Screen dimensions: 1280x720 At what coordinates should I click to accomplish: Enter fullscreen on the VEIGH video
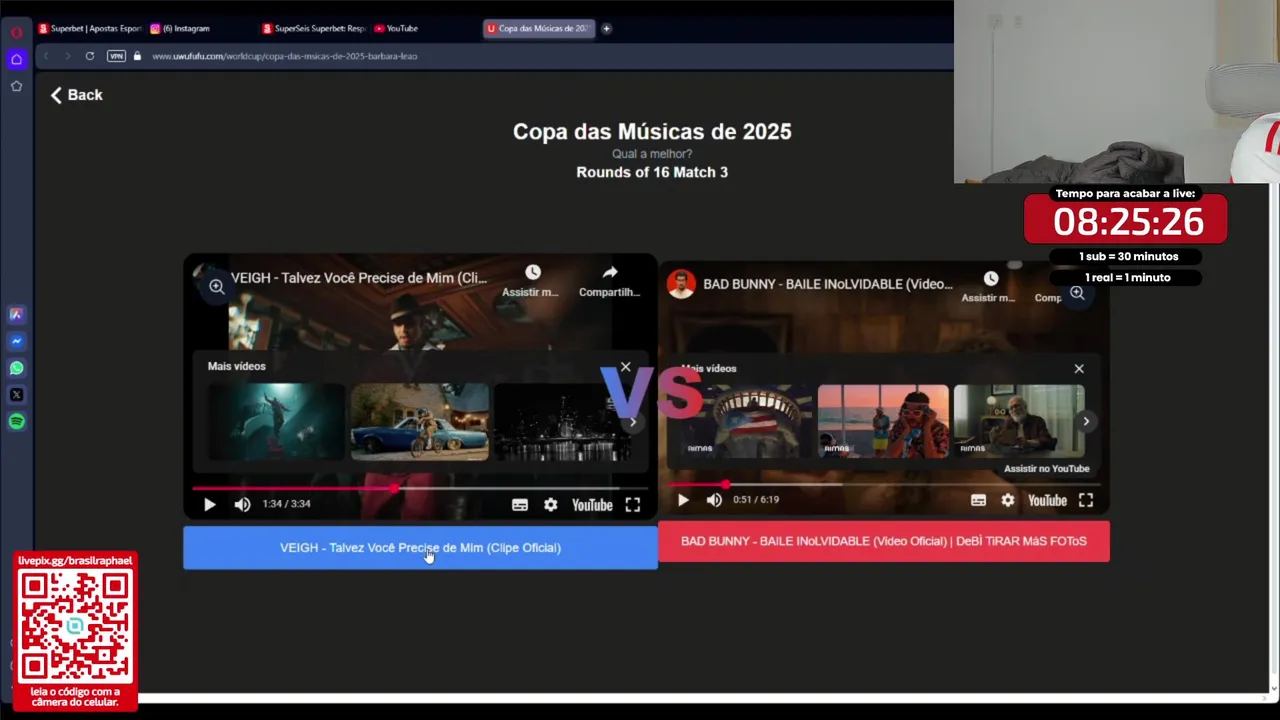633,505
